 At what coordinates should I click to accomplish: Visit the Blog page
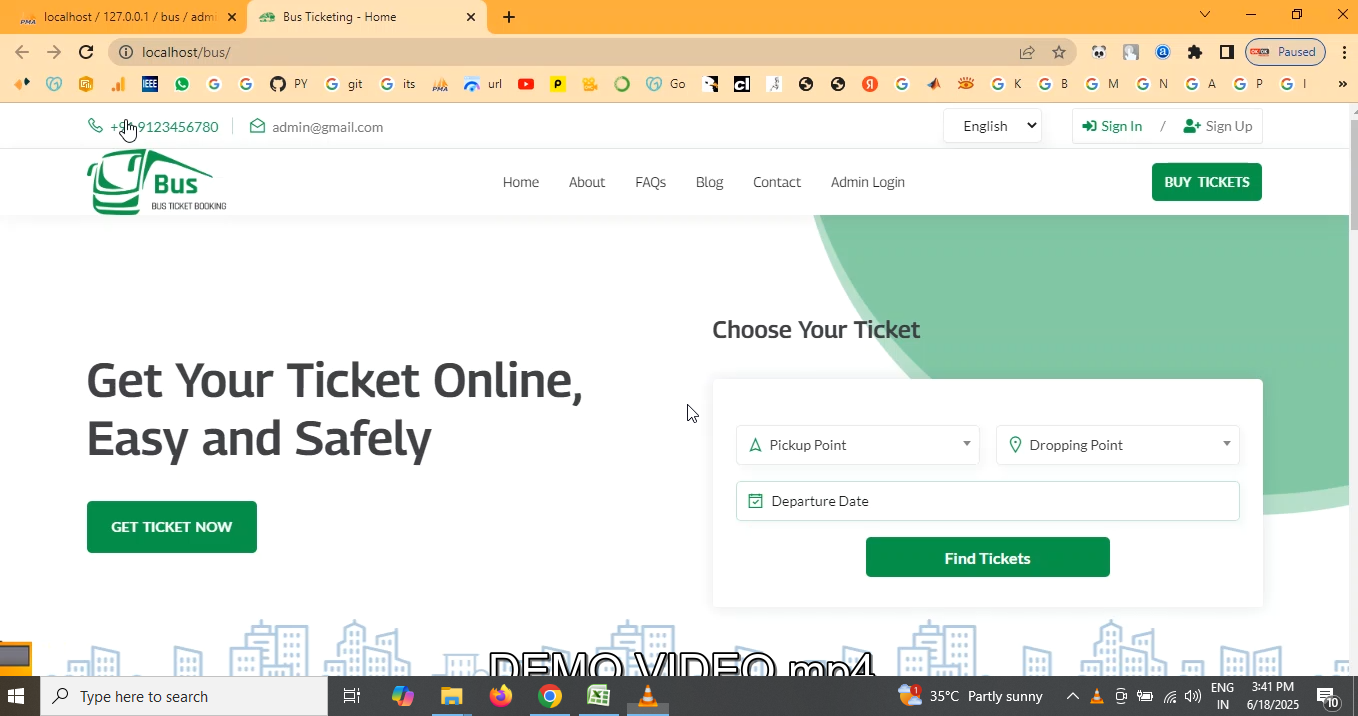click(x=709, y=182)
